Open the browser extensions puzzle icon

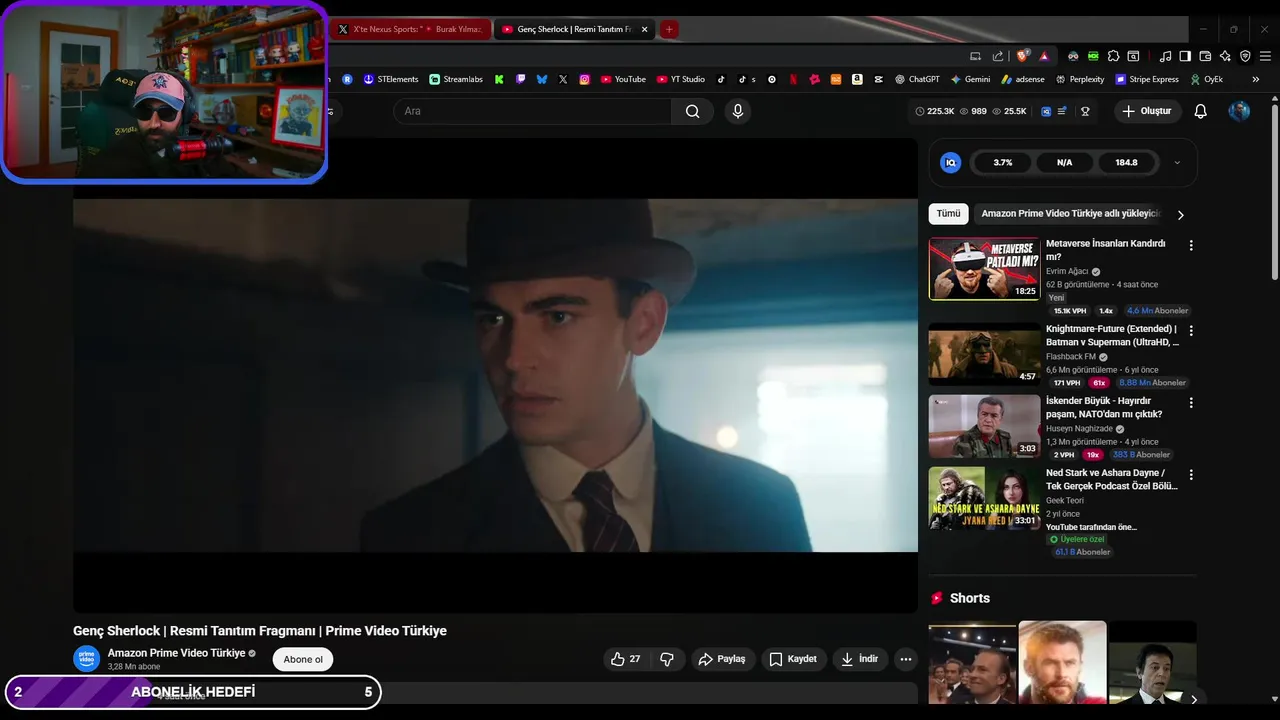click(1113, 57)
